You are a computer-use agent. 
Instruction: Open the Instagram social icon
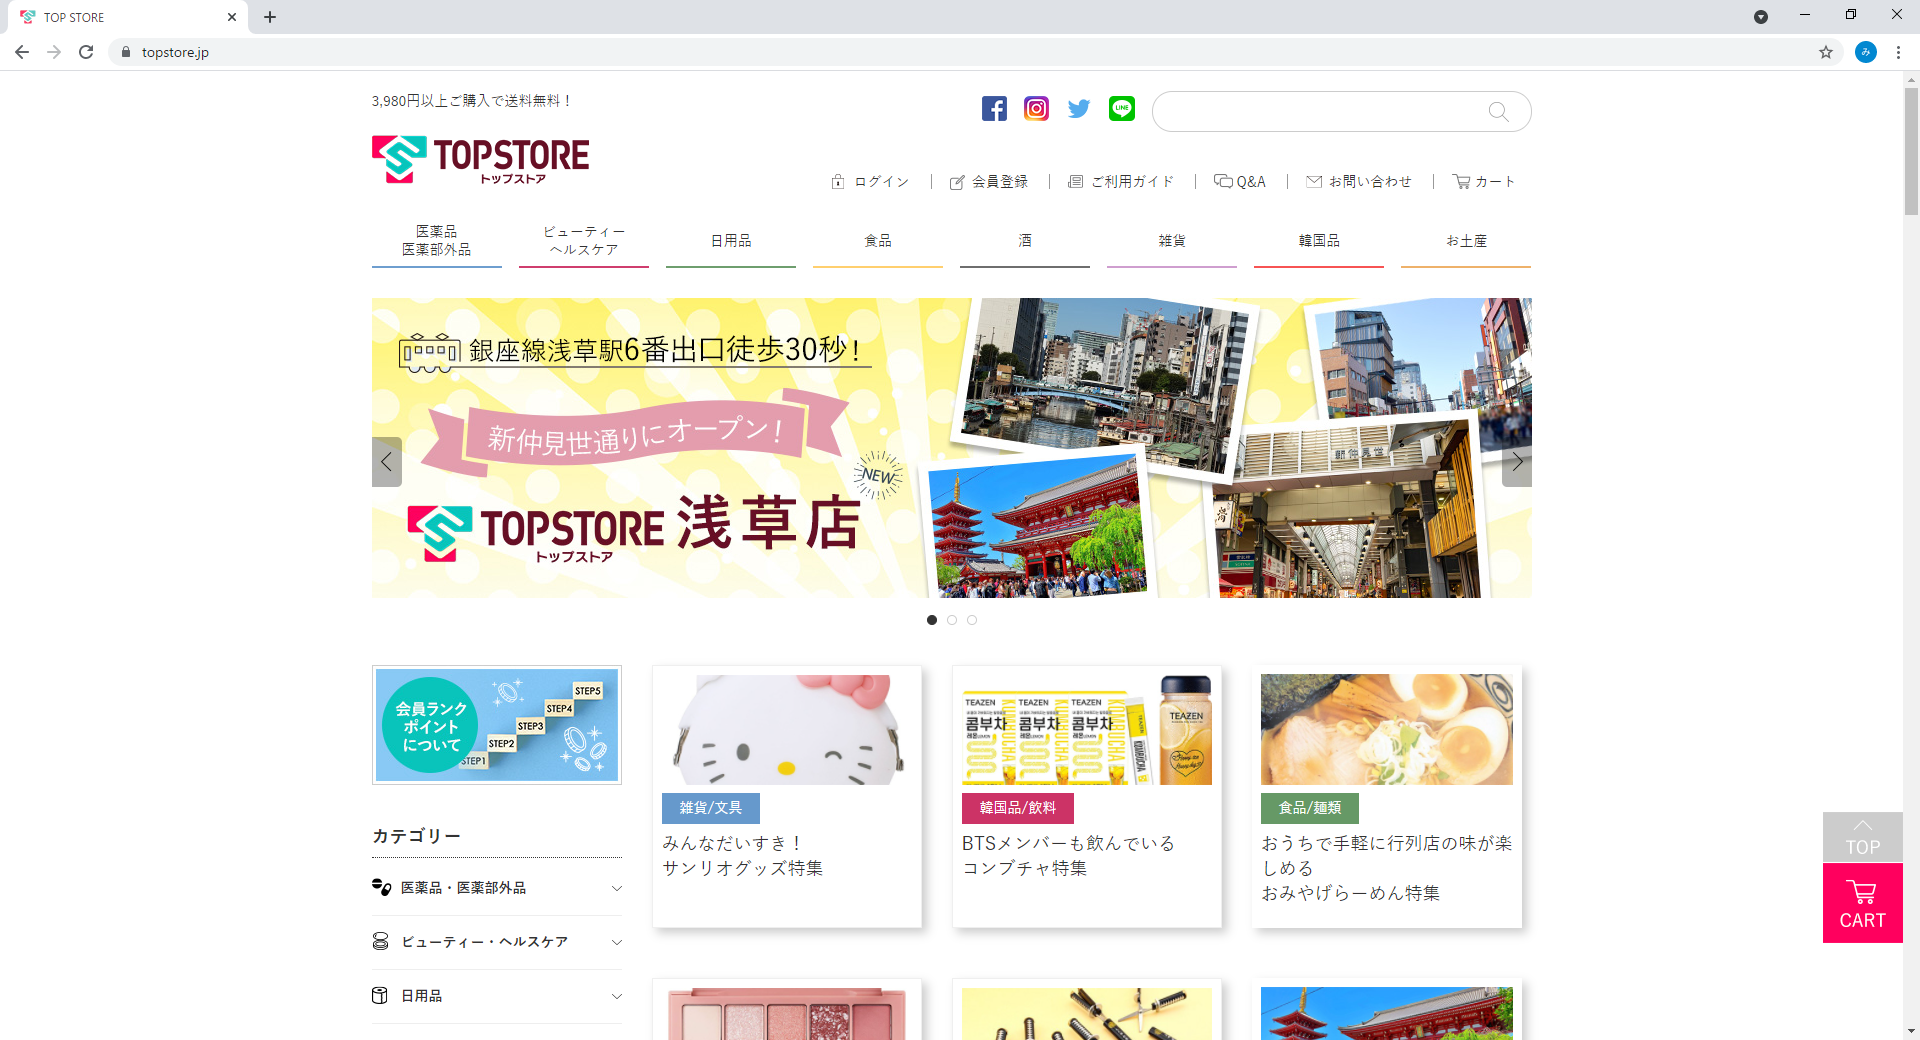(1036, 109)
